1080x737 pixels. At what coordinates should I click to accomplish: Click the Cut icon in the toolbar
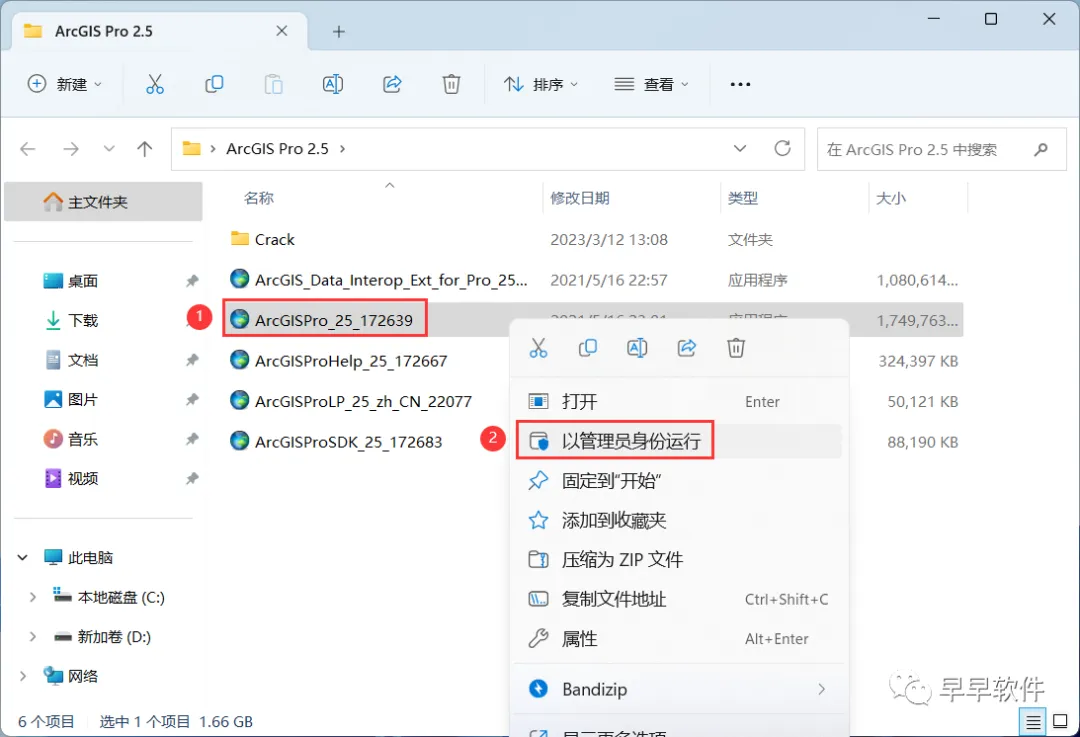tap(155, 84)
